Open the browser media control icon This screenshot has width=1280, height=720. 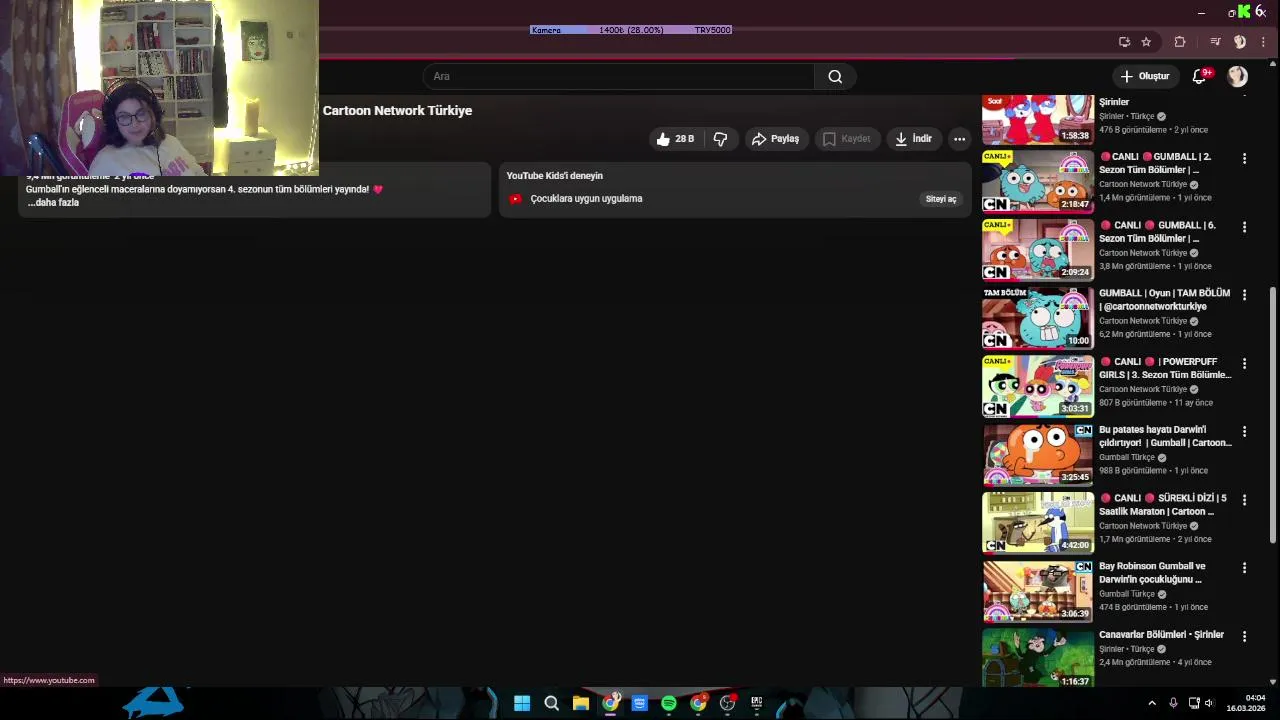click(1215, 42)
